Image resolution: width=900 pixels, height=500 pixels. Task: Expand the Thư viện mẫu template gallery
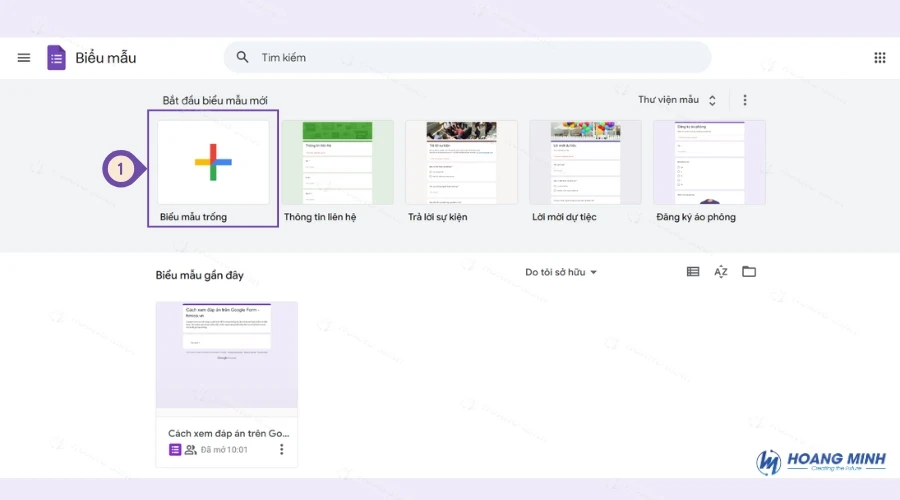(x=677, y=100)
